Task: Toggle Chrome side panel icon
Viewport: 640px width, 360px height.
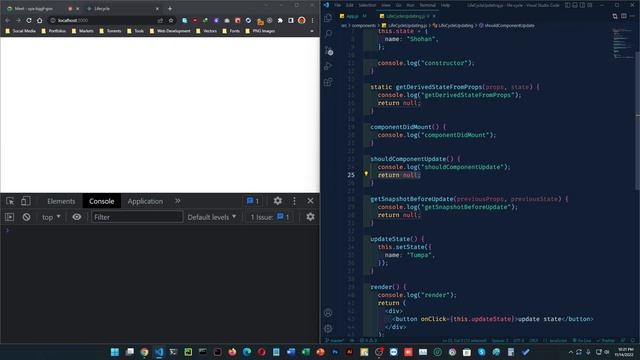Action: click(291, 20)
